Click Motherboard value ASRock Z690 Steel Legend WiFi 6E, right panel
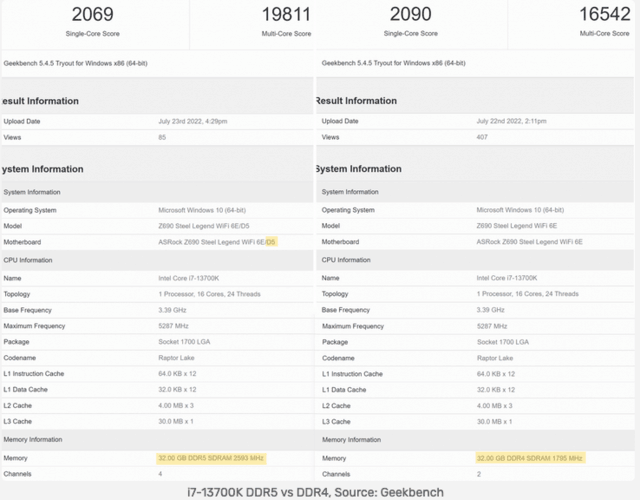 click(x=529, y=242)
